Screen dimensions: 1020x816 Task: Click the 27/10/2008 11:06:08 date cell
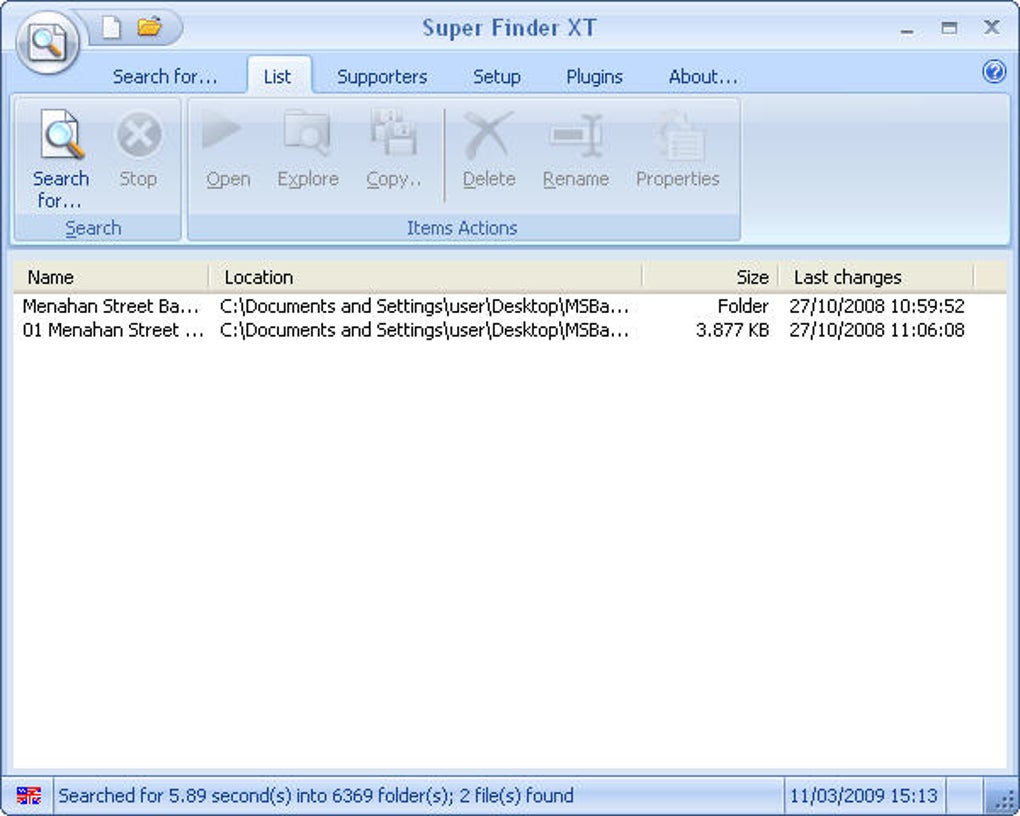877,330
